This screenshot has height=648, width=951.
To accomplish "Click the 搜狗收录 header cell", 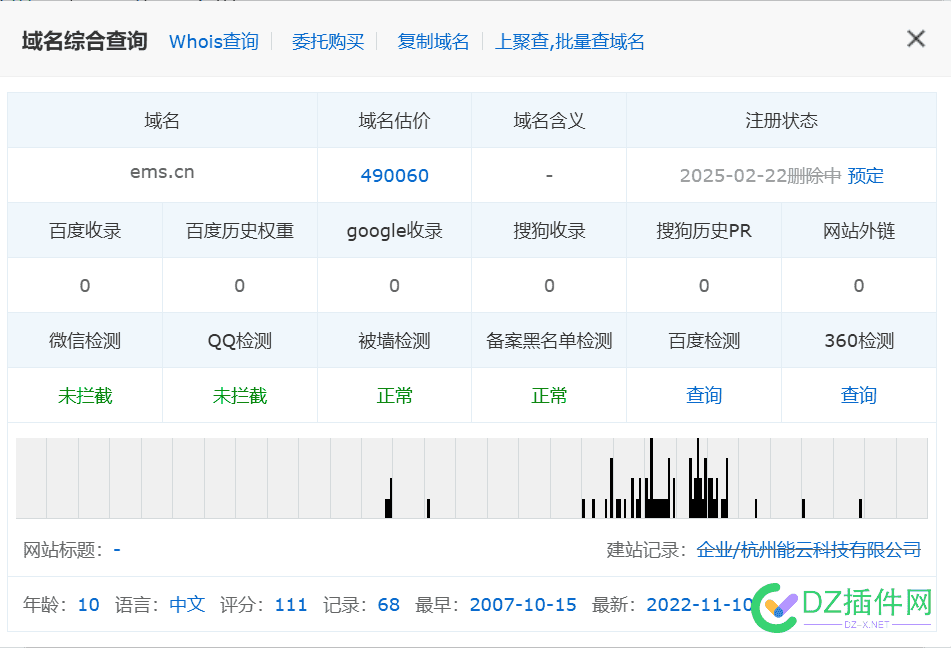I will pos(549,231).
